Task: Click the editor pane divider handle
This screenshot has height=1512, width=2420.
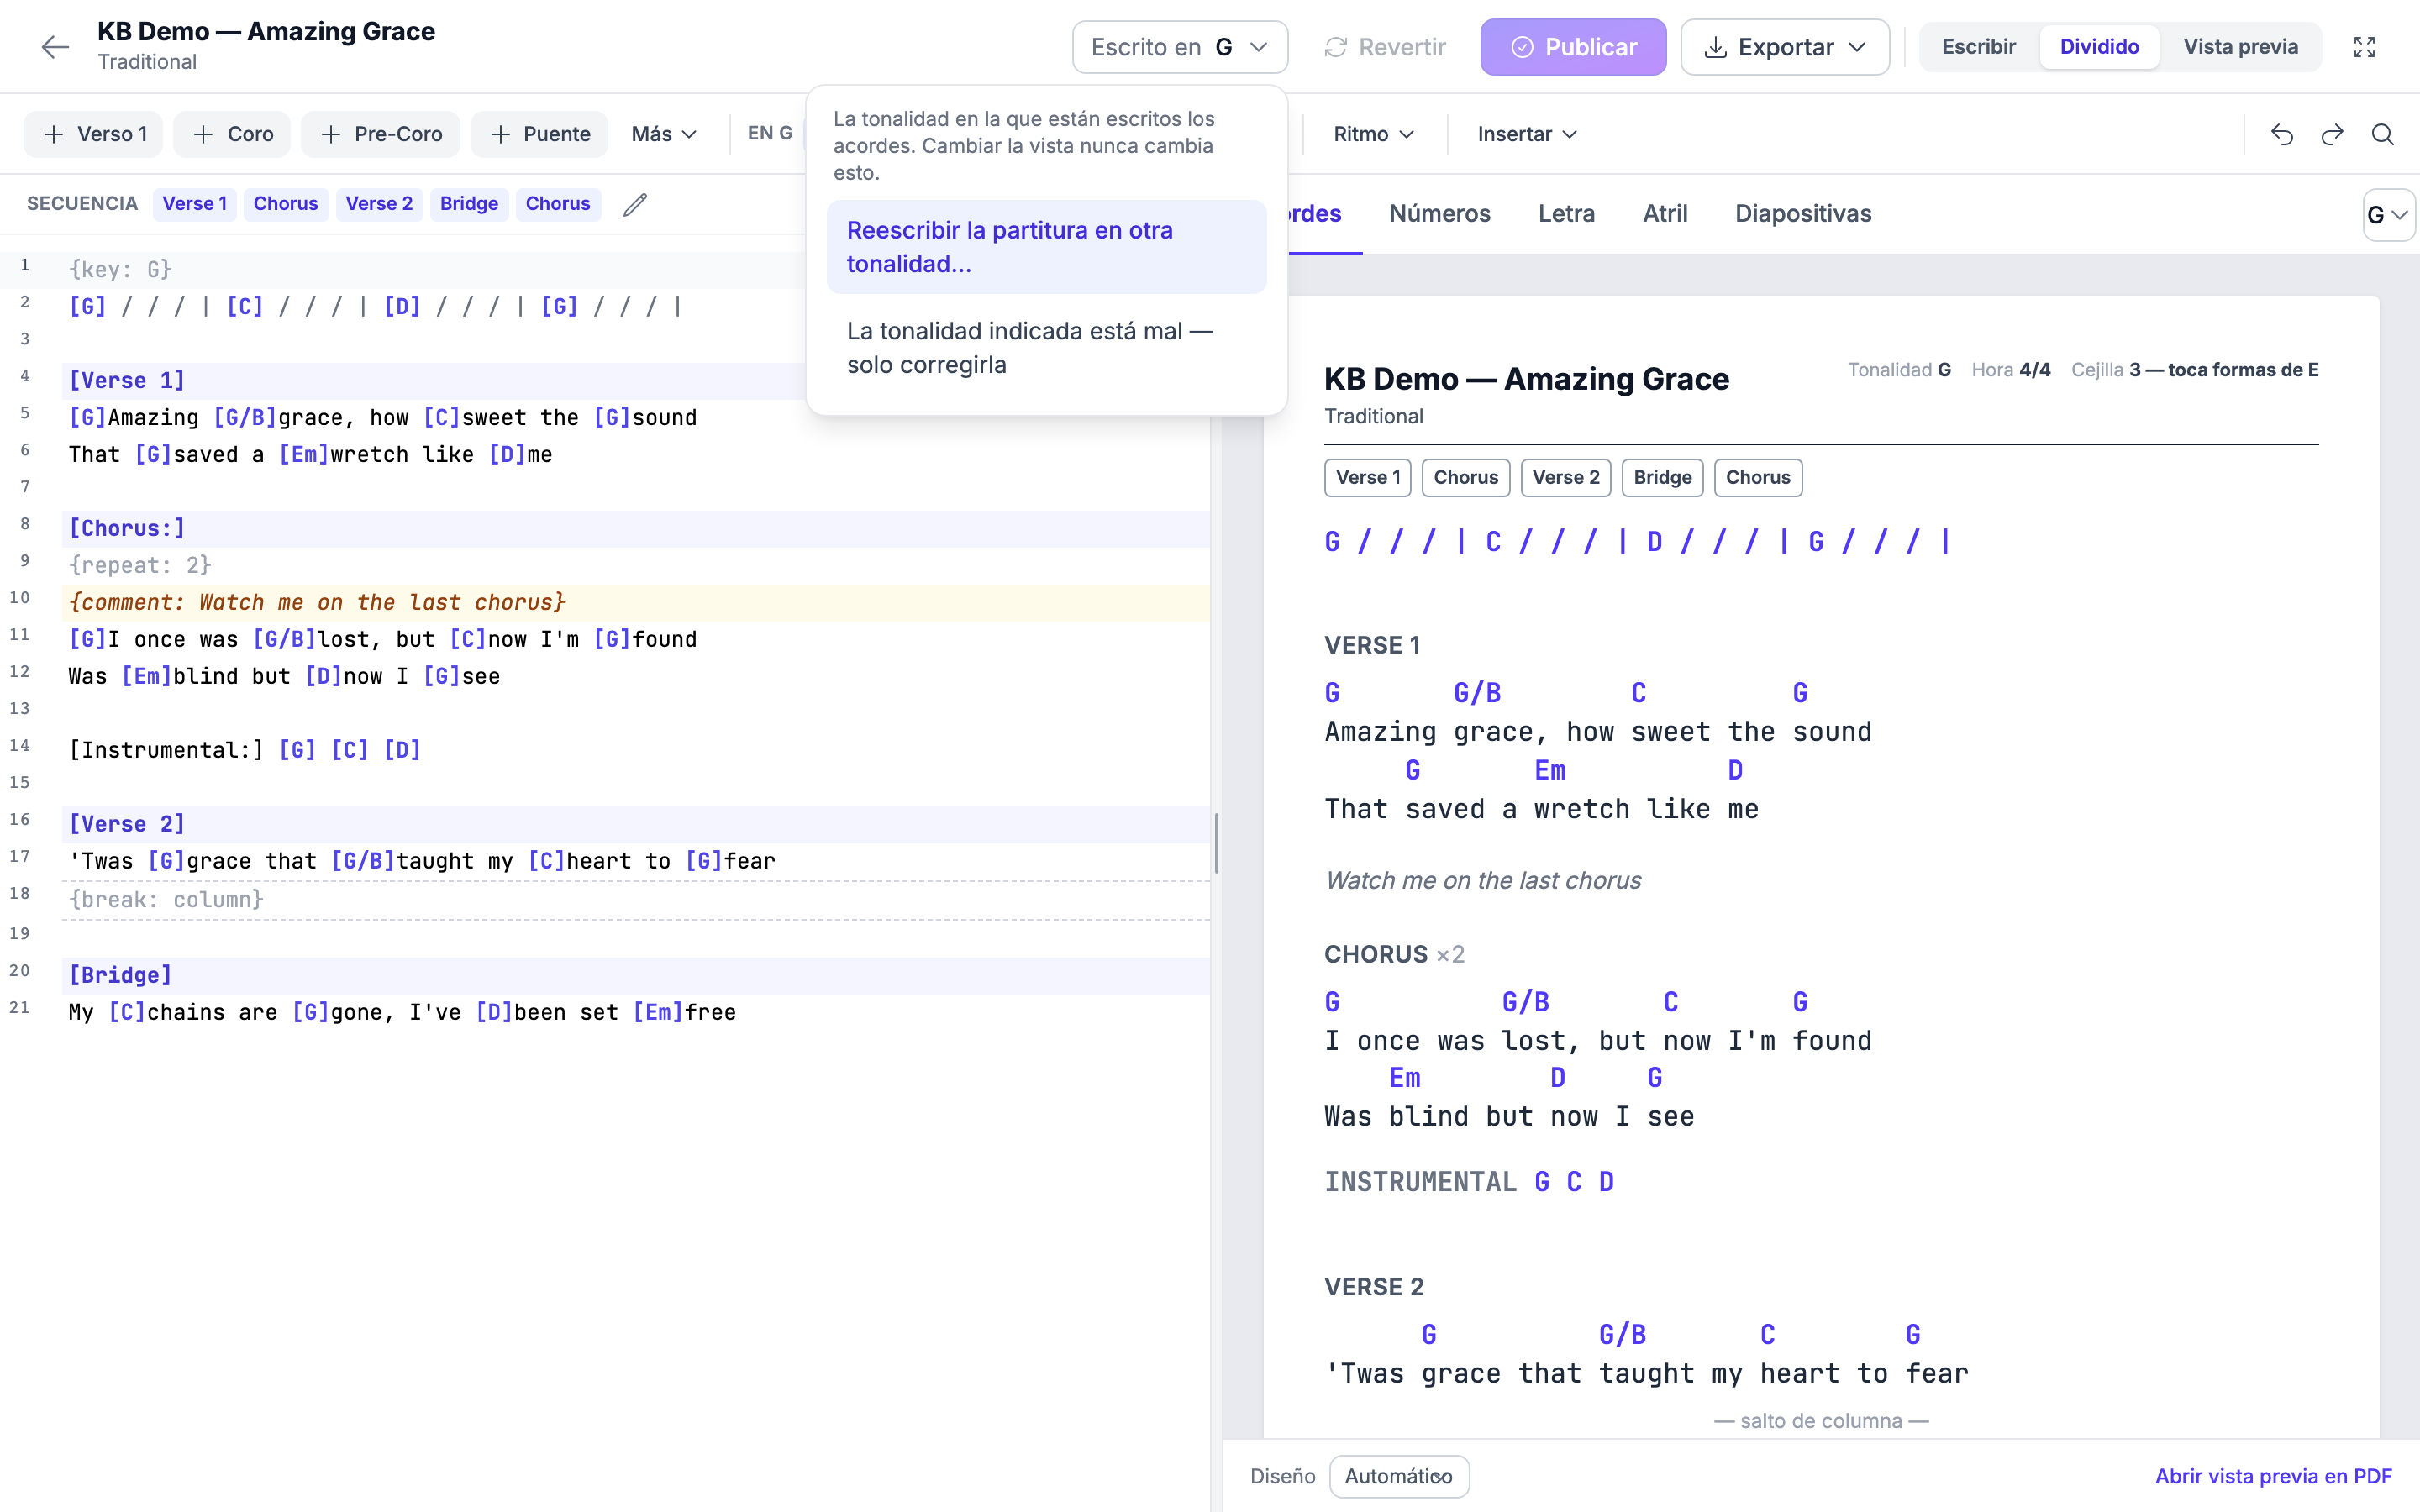Action: point(1216,843)
